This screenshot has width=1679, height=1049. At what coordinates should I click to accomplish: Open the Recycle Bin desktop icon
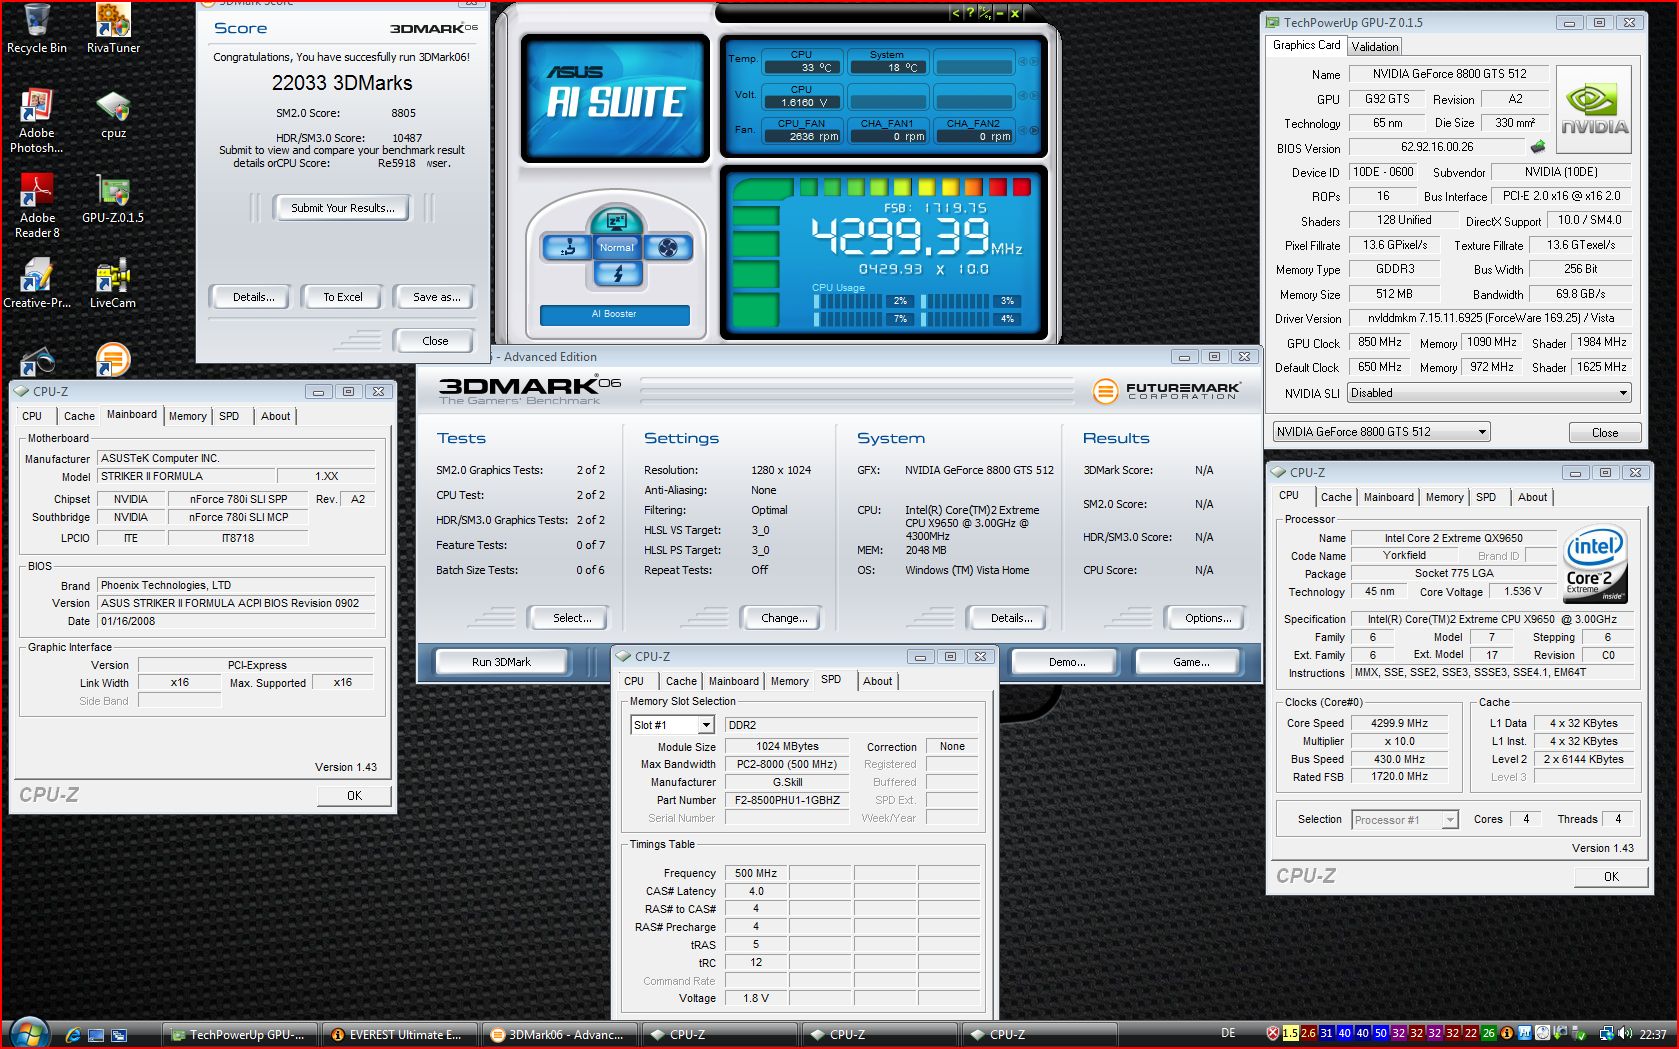pyautogui.click(x=36, y=30)
